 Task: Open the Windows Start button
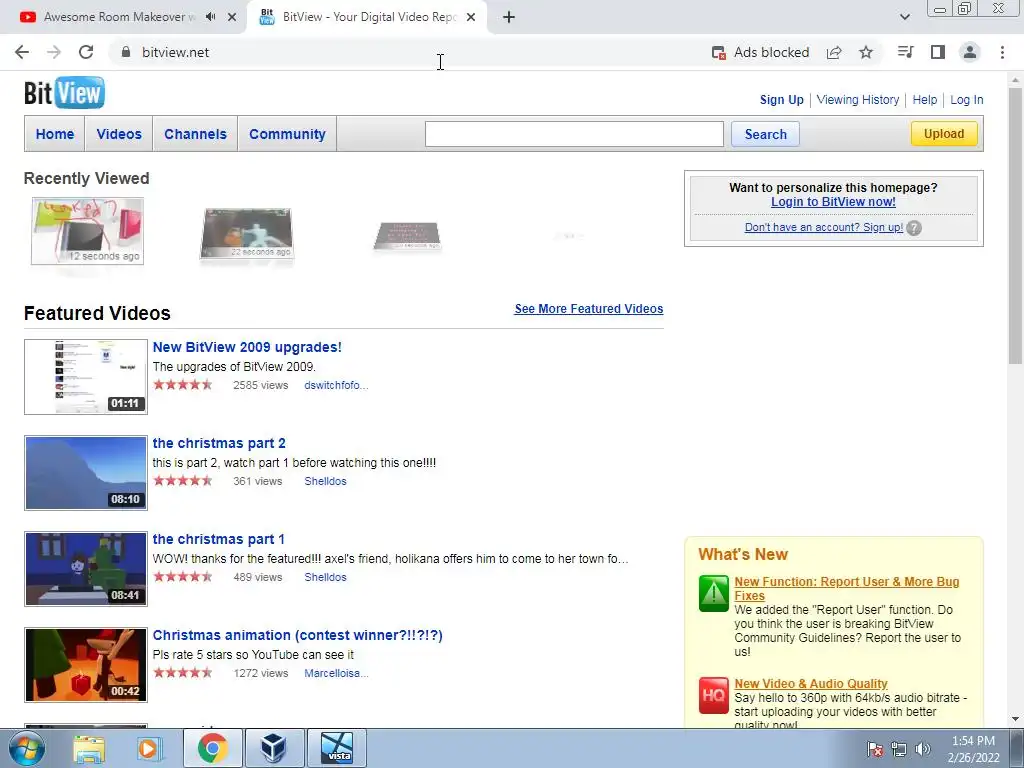point(27,748)
